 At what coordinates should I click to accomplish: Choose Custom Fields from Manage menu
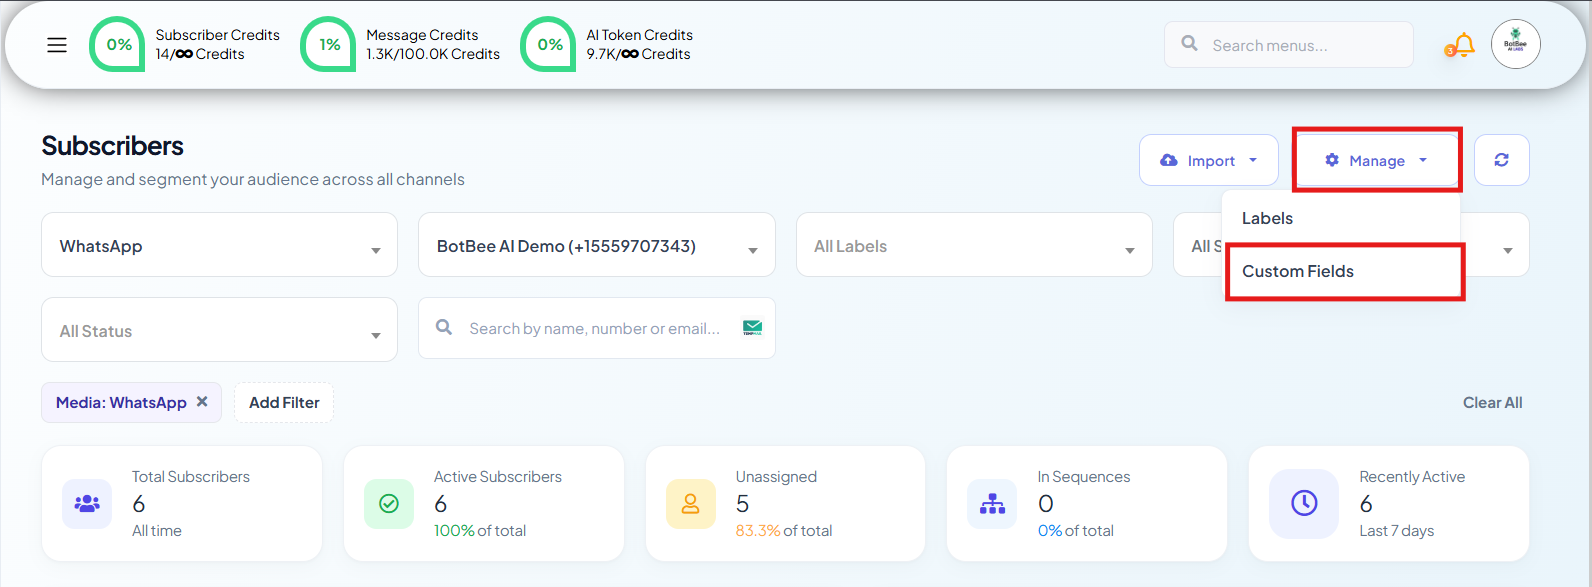[1341, 271]
